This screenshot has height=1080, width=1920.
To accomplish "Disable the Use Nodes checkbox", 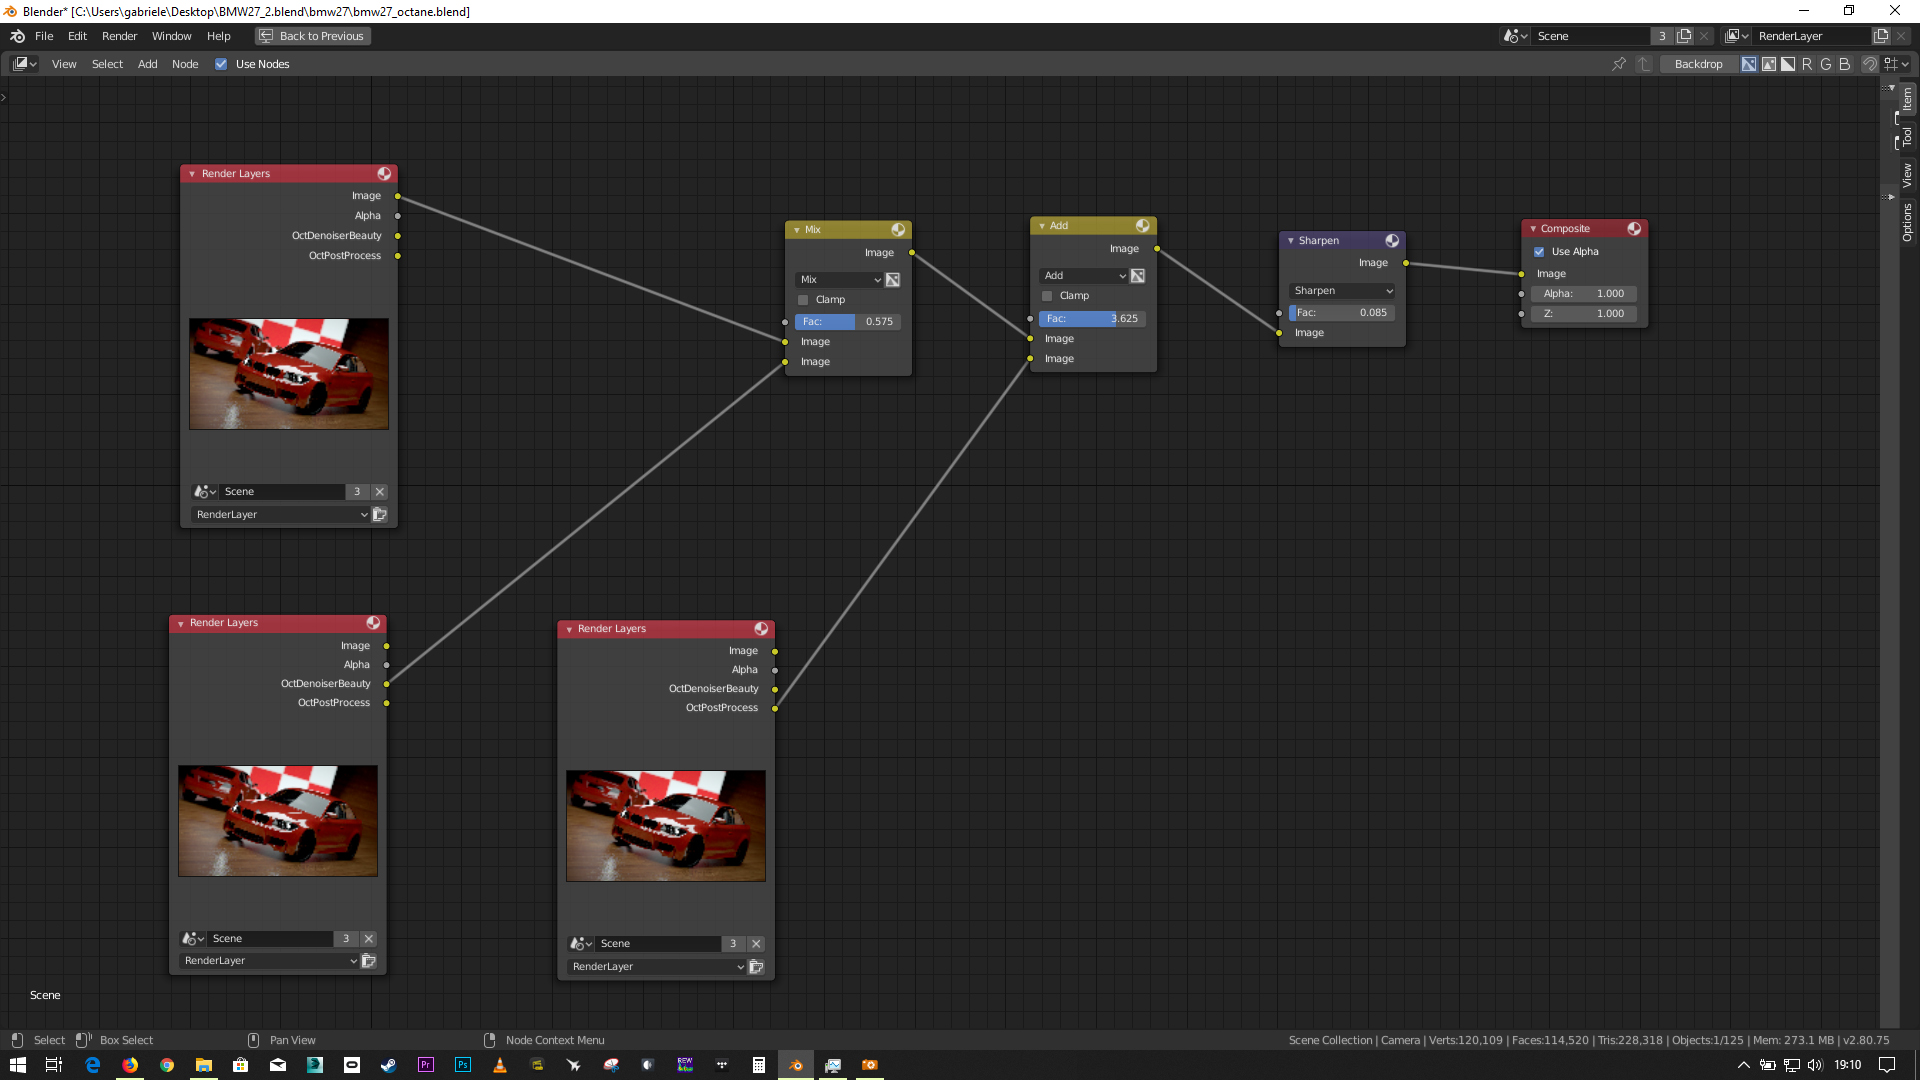I will (x=221, y=64).
